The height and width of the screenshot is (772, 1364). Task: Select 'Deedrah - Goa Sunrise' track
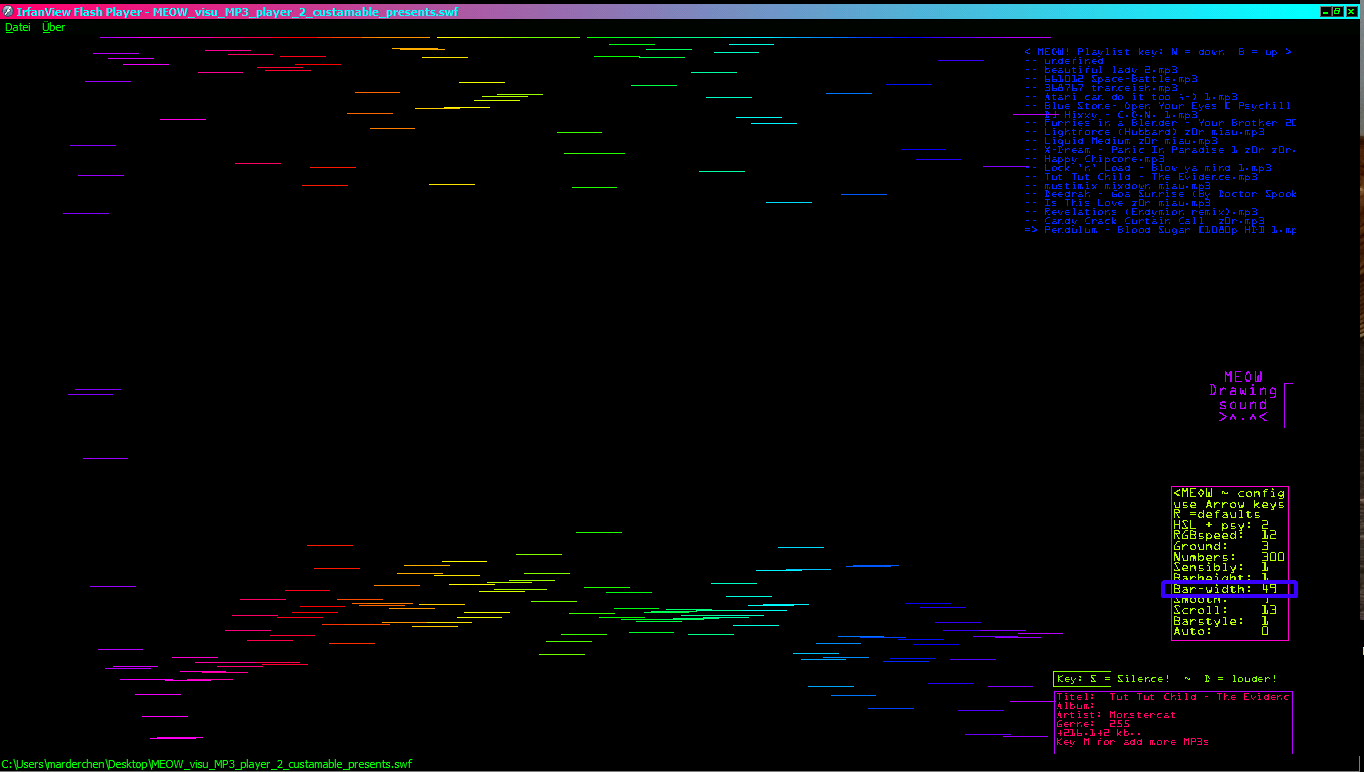(1160, 194)
